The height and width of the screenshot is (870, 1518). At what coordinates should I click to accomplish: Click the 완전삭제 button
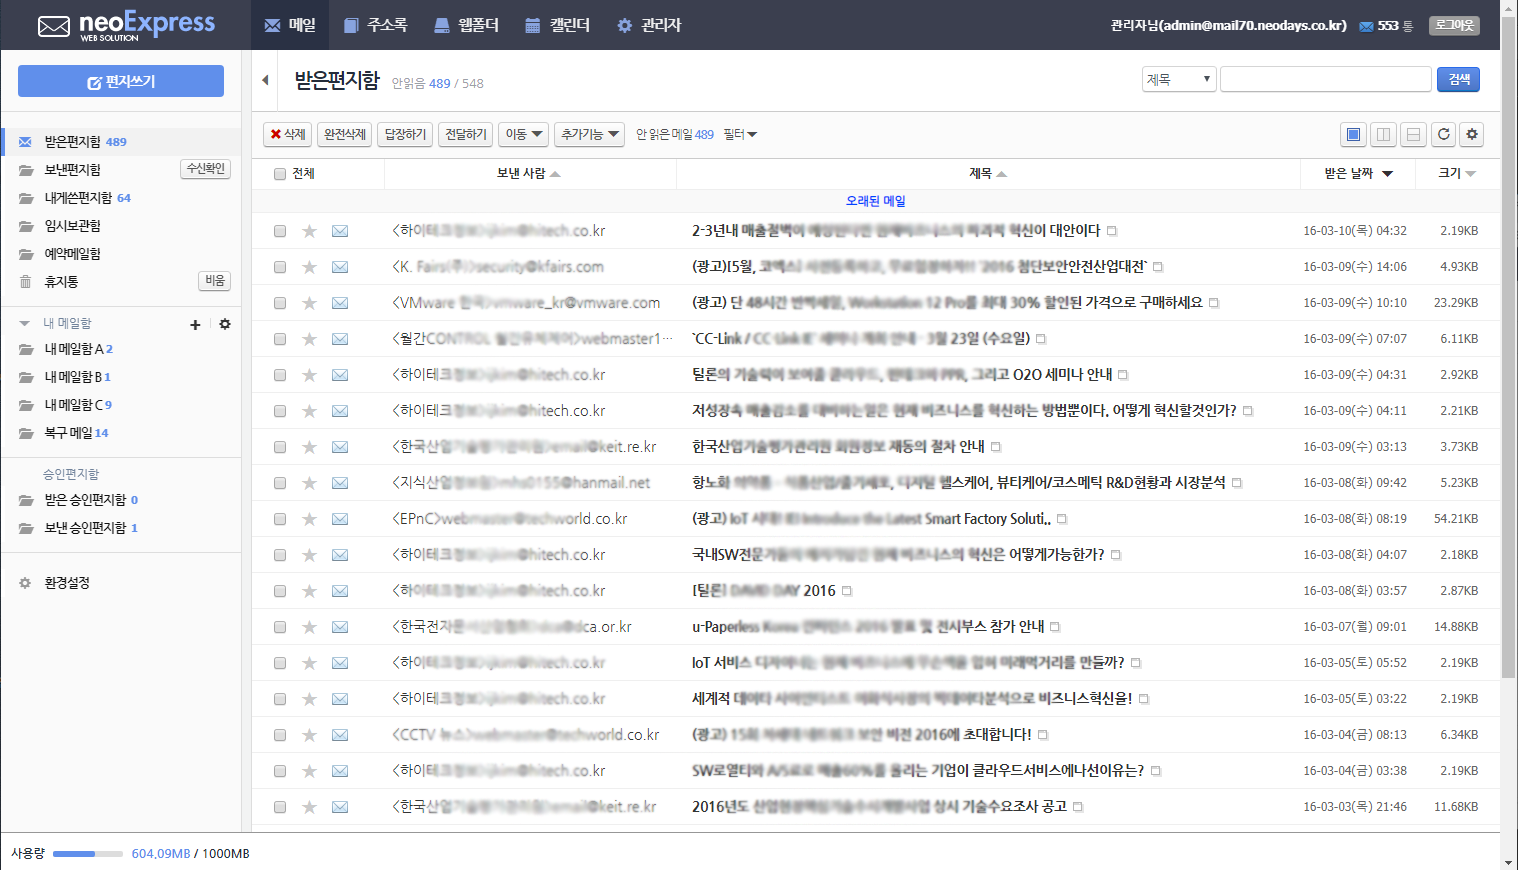pyautogui.click(x=345, y=134)
